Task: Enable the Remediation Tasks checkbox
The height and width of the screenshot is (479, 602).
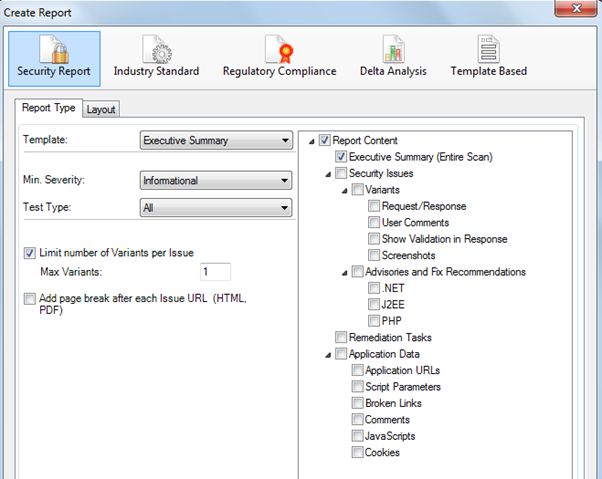Action: coord(342,337)
